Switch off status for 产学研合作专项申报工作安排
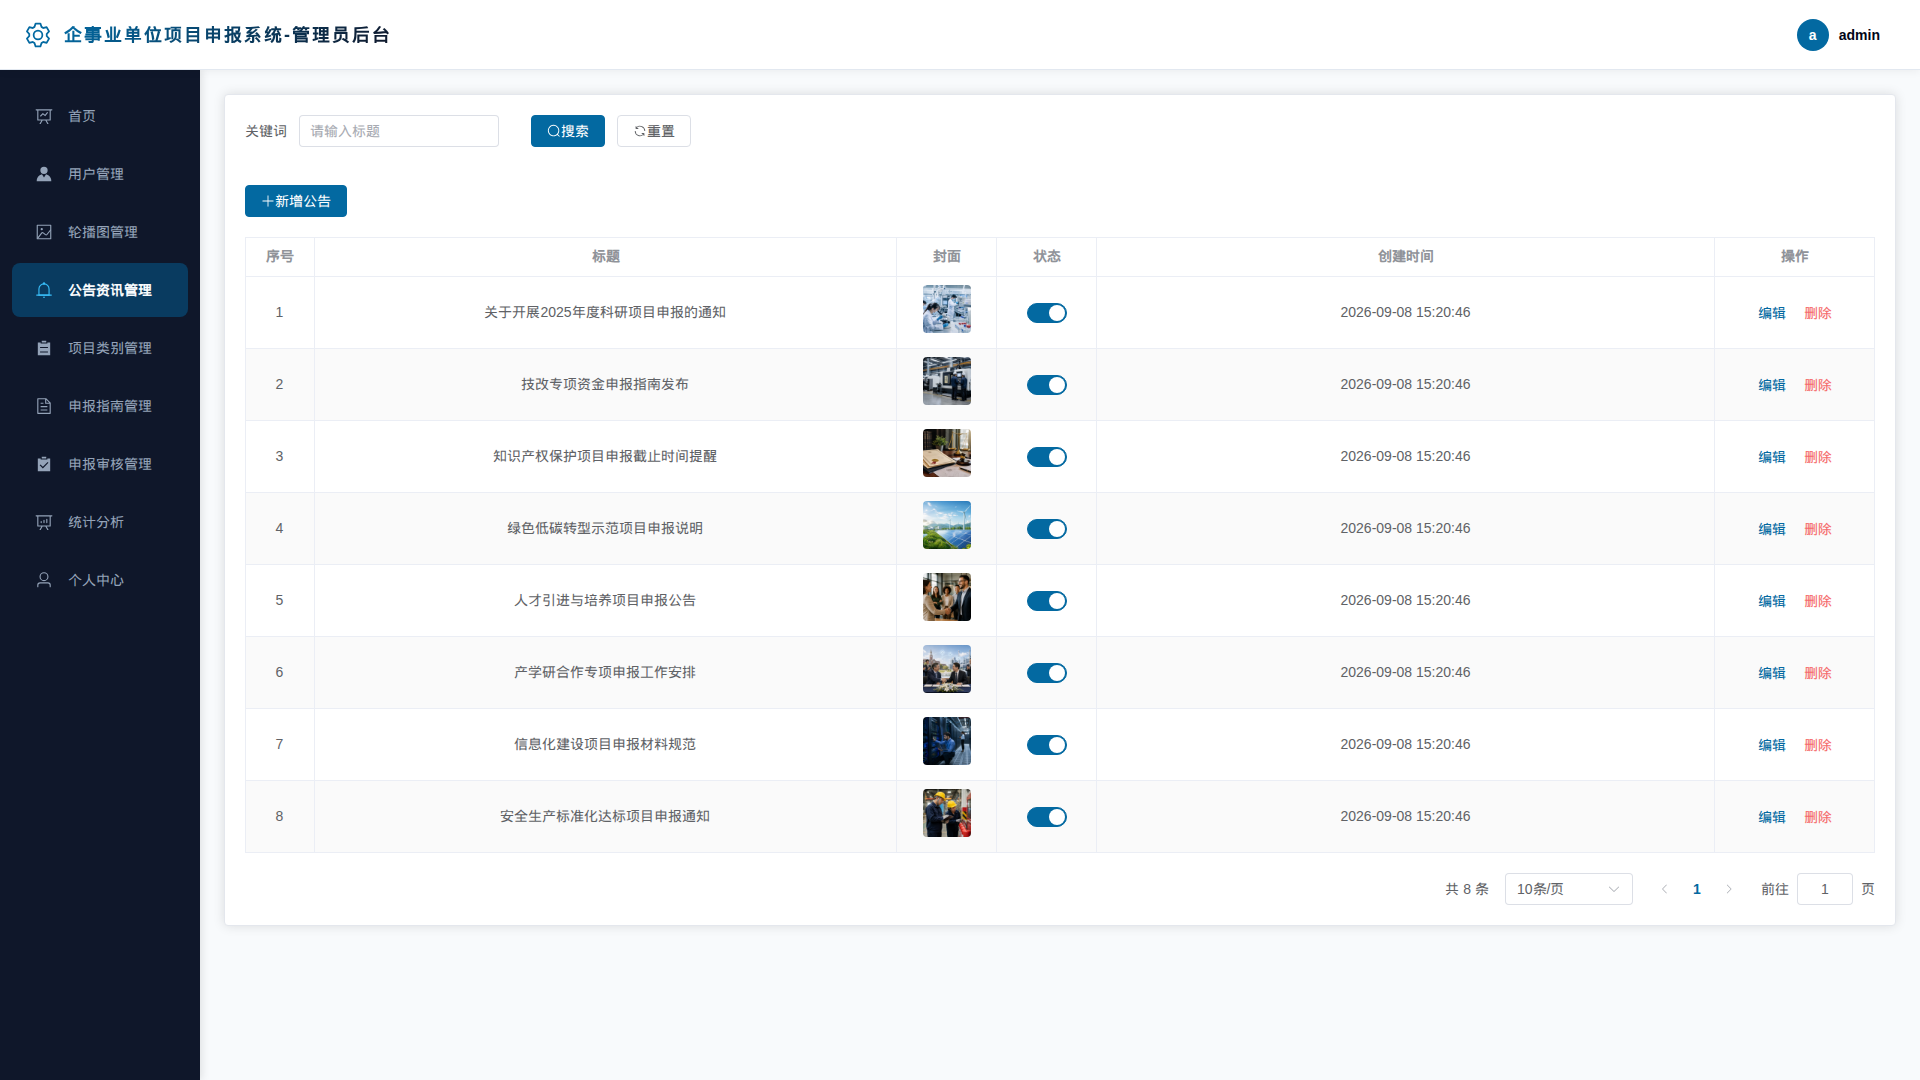This screenshot has height=1080, width=1920. click(x=1047, y=673)
